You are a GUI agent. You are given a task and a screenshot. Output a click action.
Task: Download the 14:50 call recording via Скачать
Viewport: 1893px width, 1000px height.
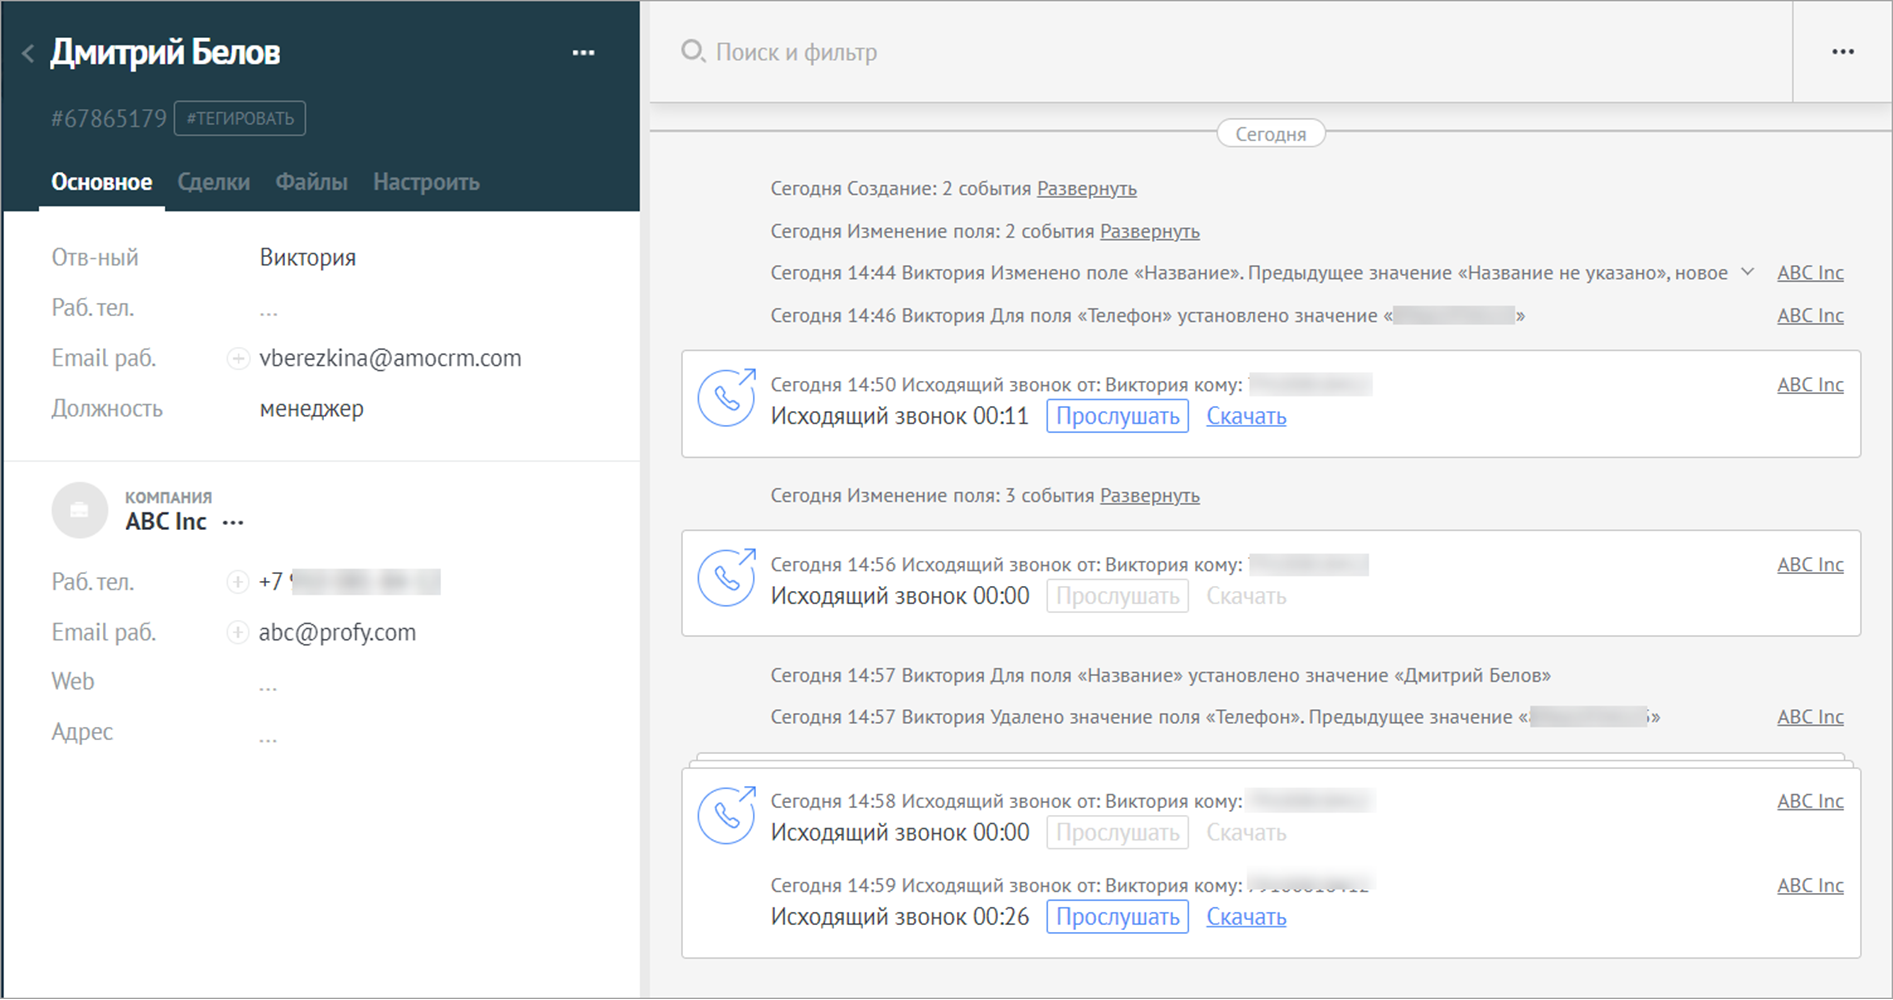(1246, 416)
